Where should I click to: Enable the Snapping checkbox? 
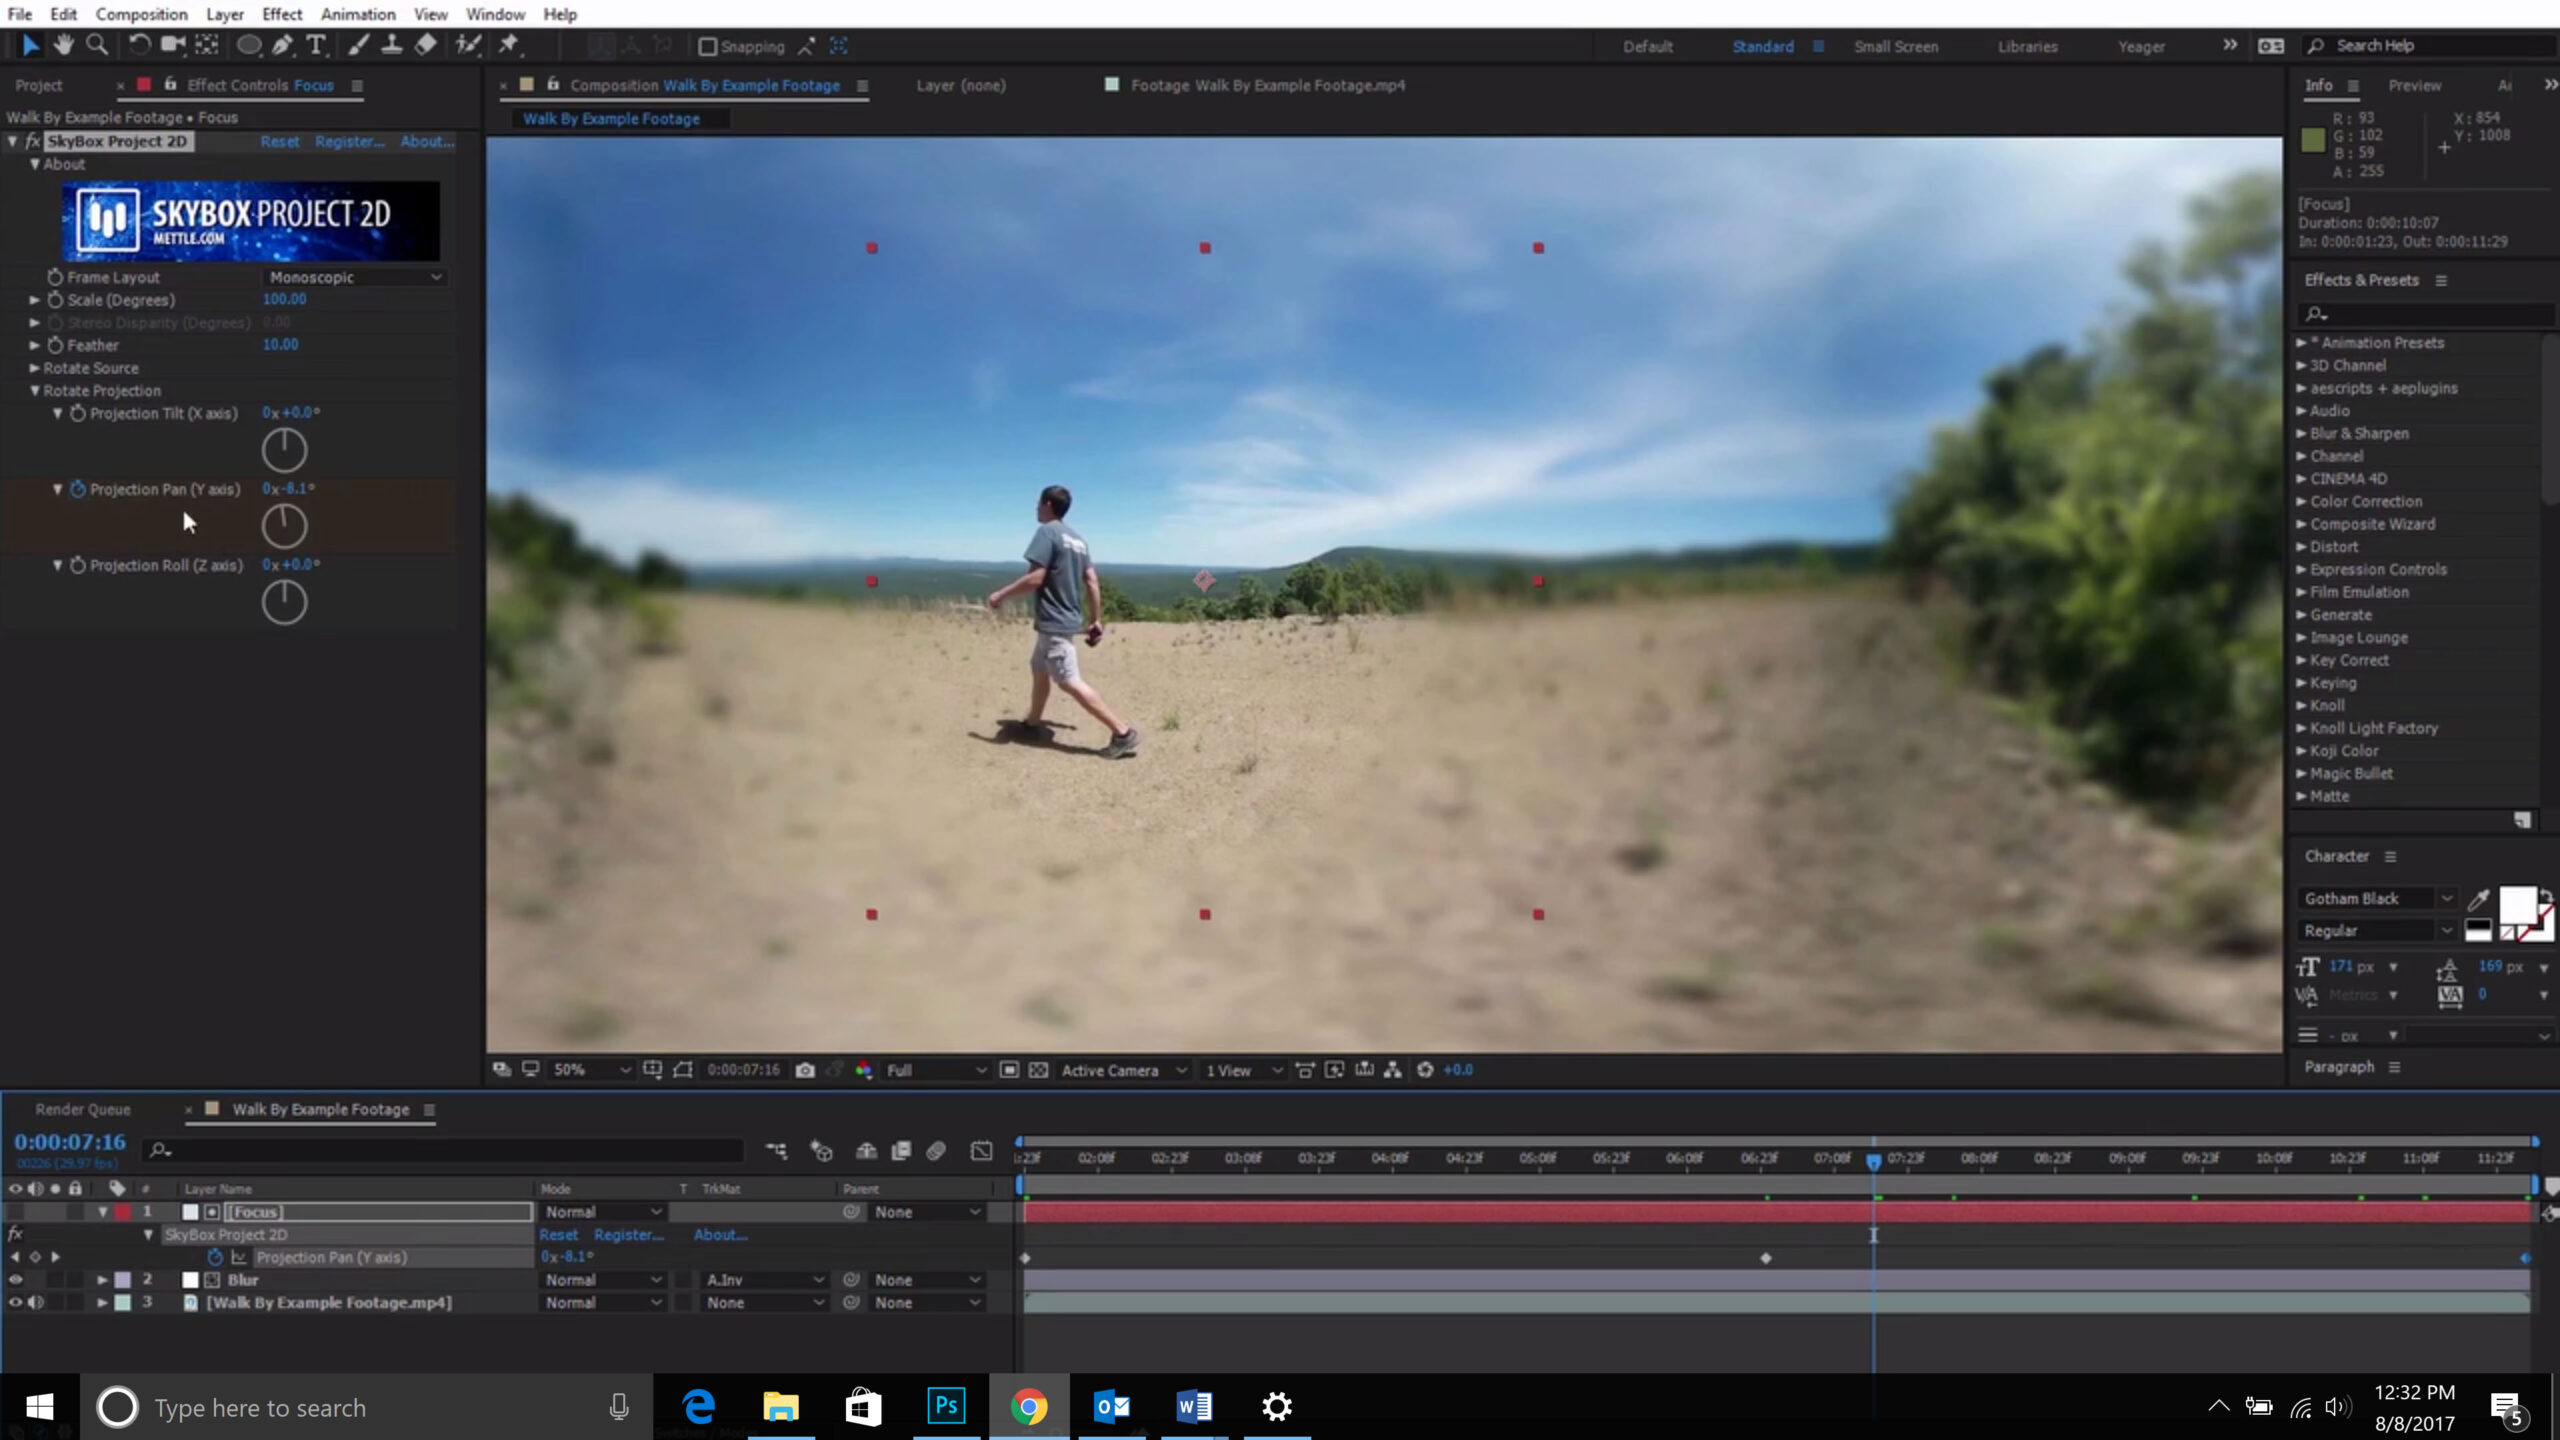coord(708,47)
